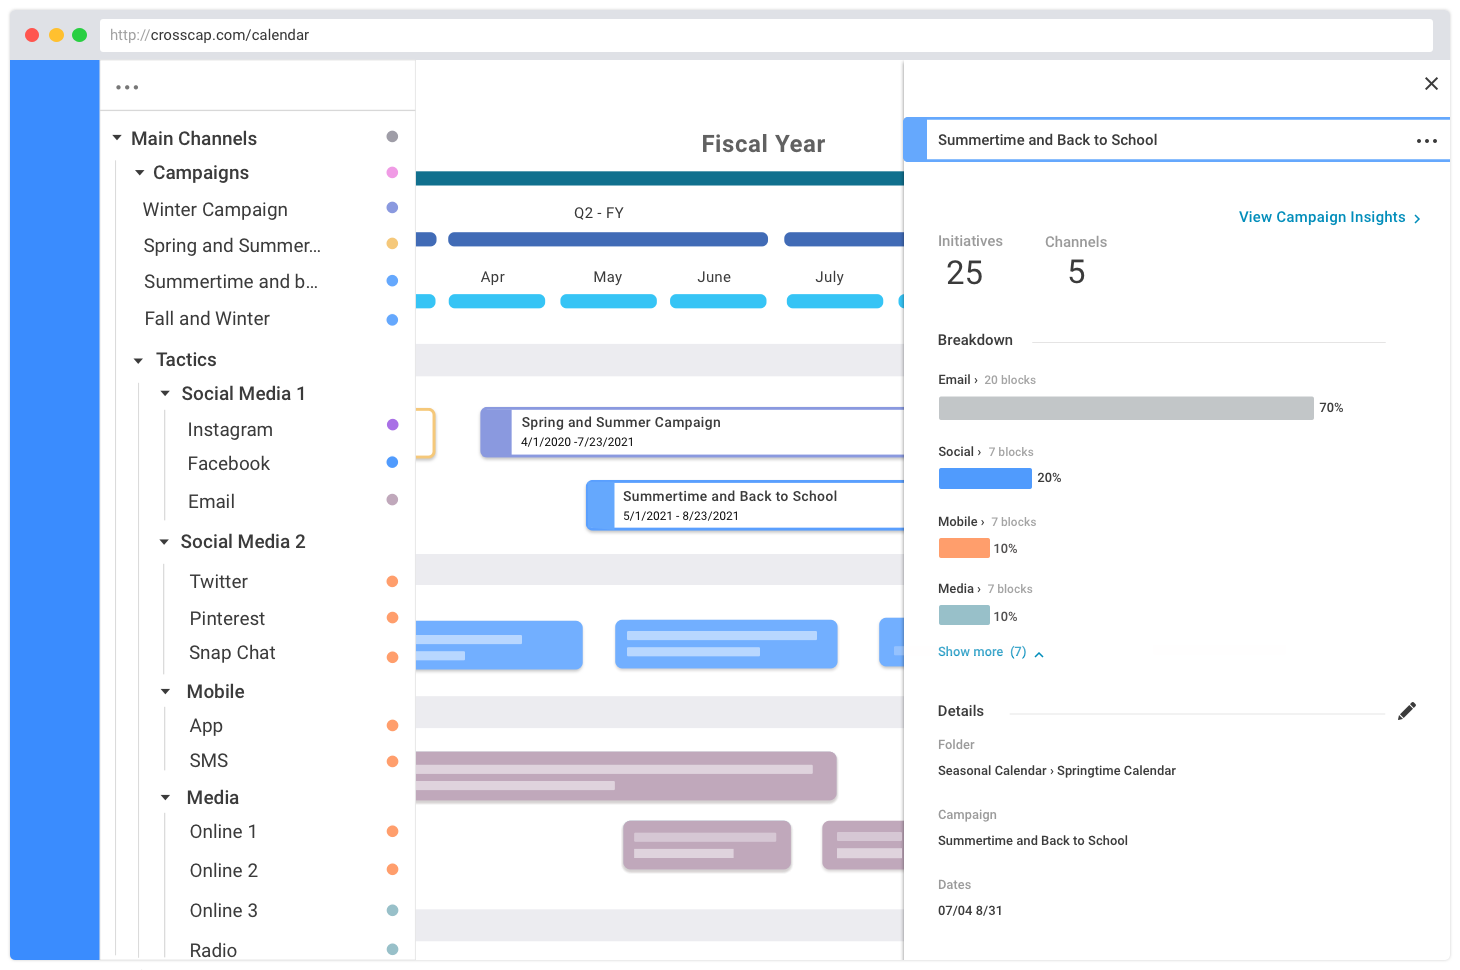Click the Media 10% teal progress bar
This screenshot has width=1460, height=970.
[x=964, y=616]
